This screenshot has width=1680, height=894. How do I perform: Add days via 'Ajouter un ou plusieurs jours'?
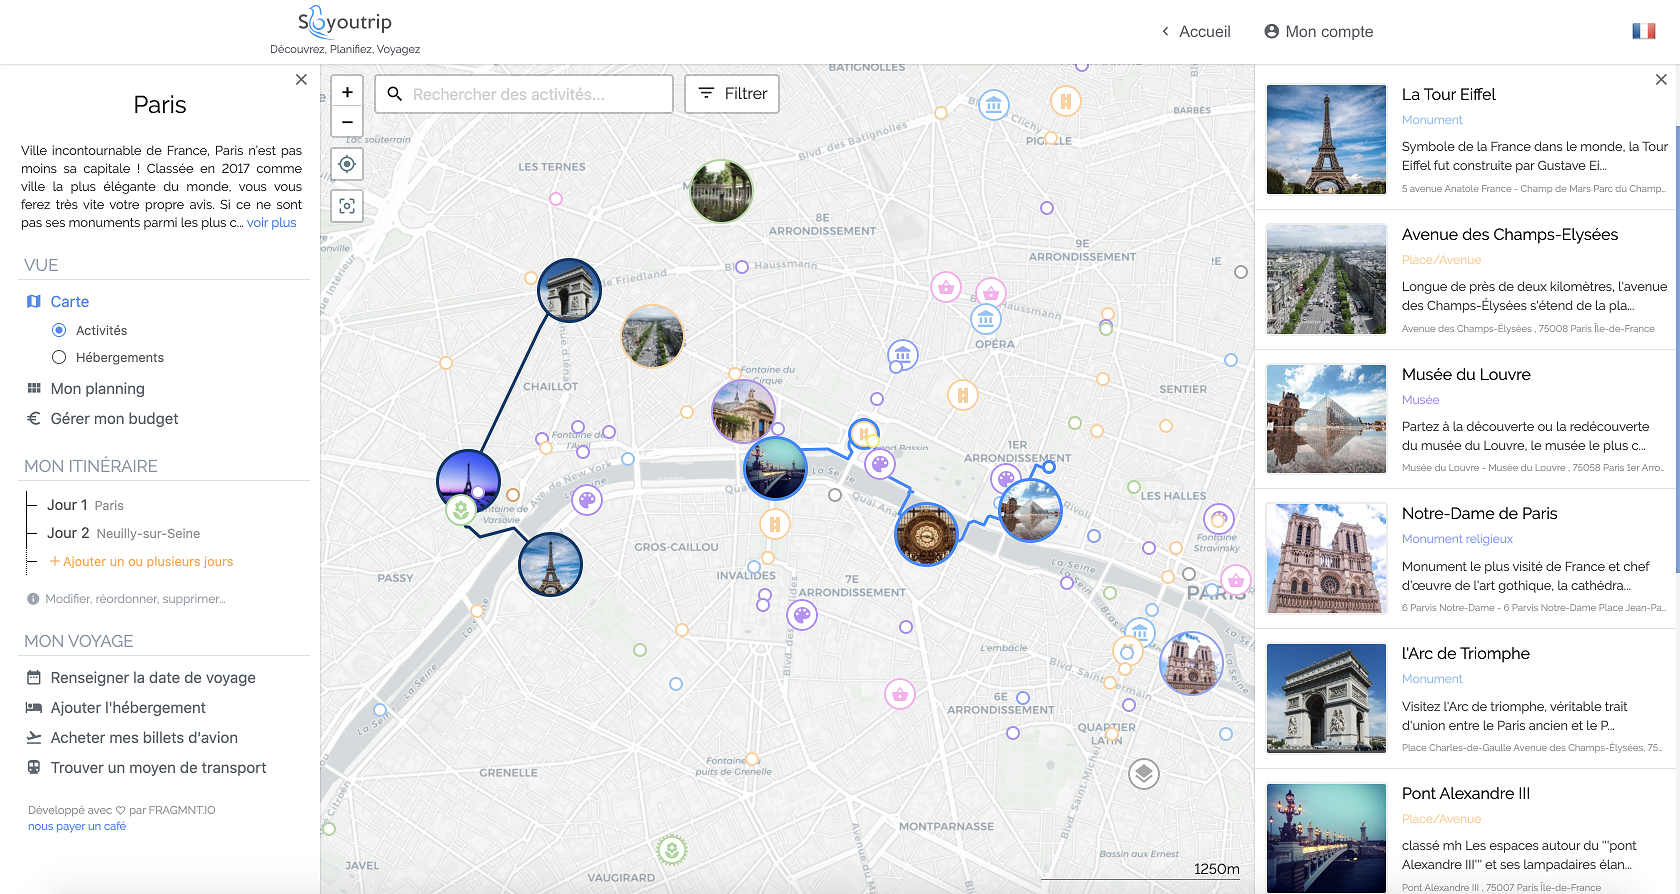tap(141, 562)
